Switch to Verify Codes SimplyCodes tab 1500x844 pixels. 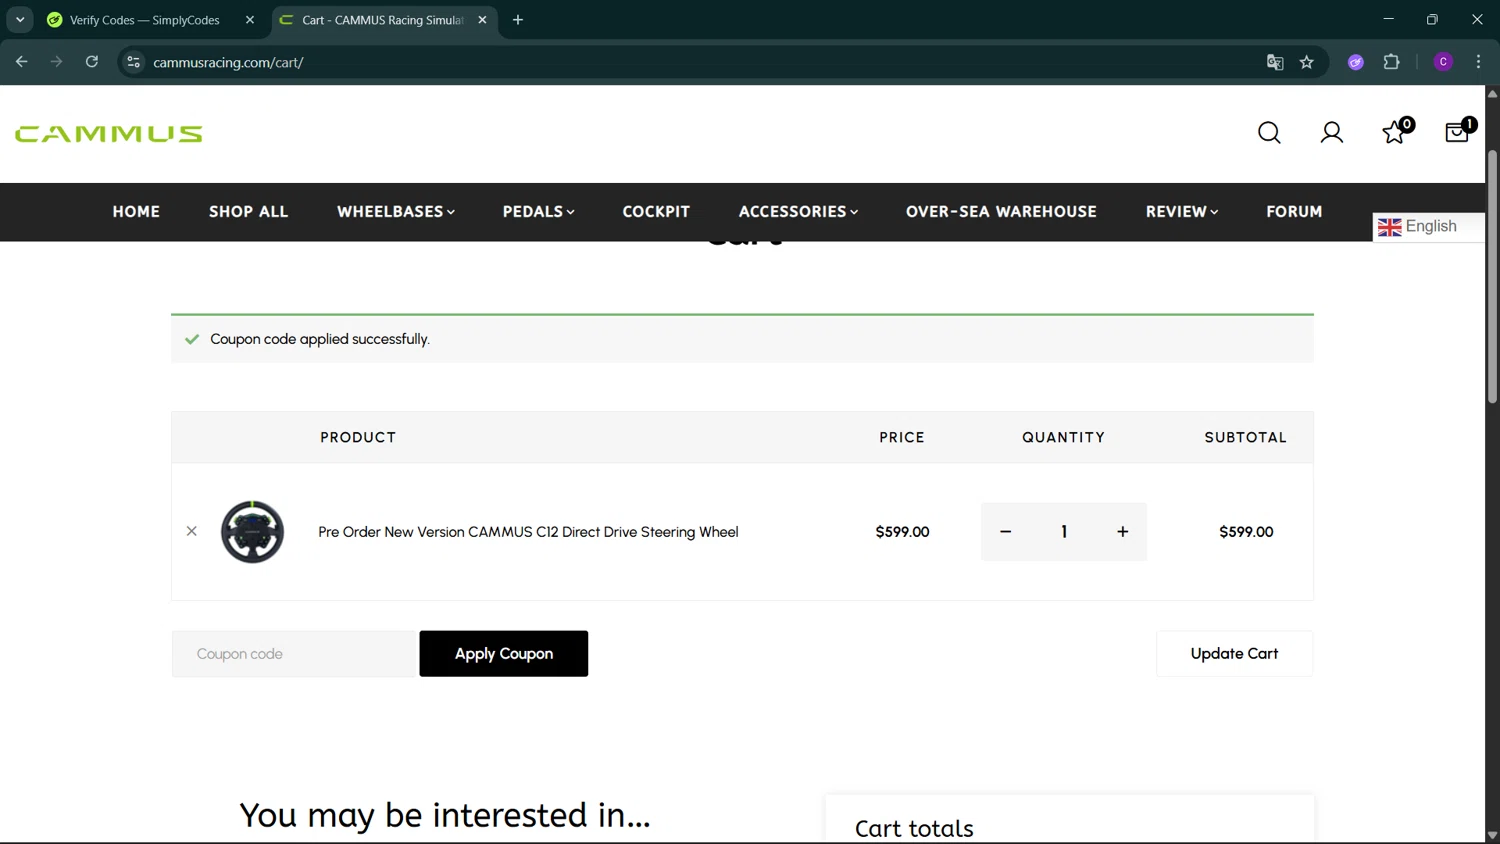[x=144, y=20]
